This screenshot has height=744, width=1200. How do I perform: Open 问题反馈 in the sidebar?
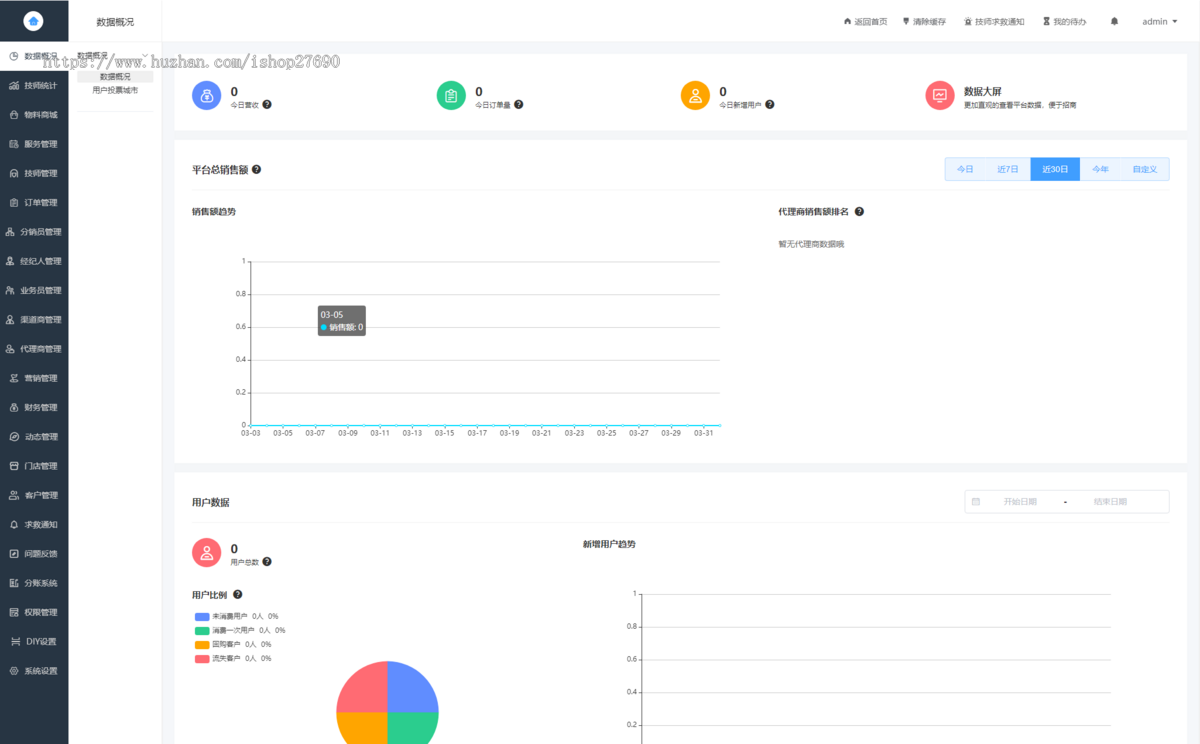34,553
